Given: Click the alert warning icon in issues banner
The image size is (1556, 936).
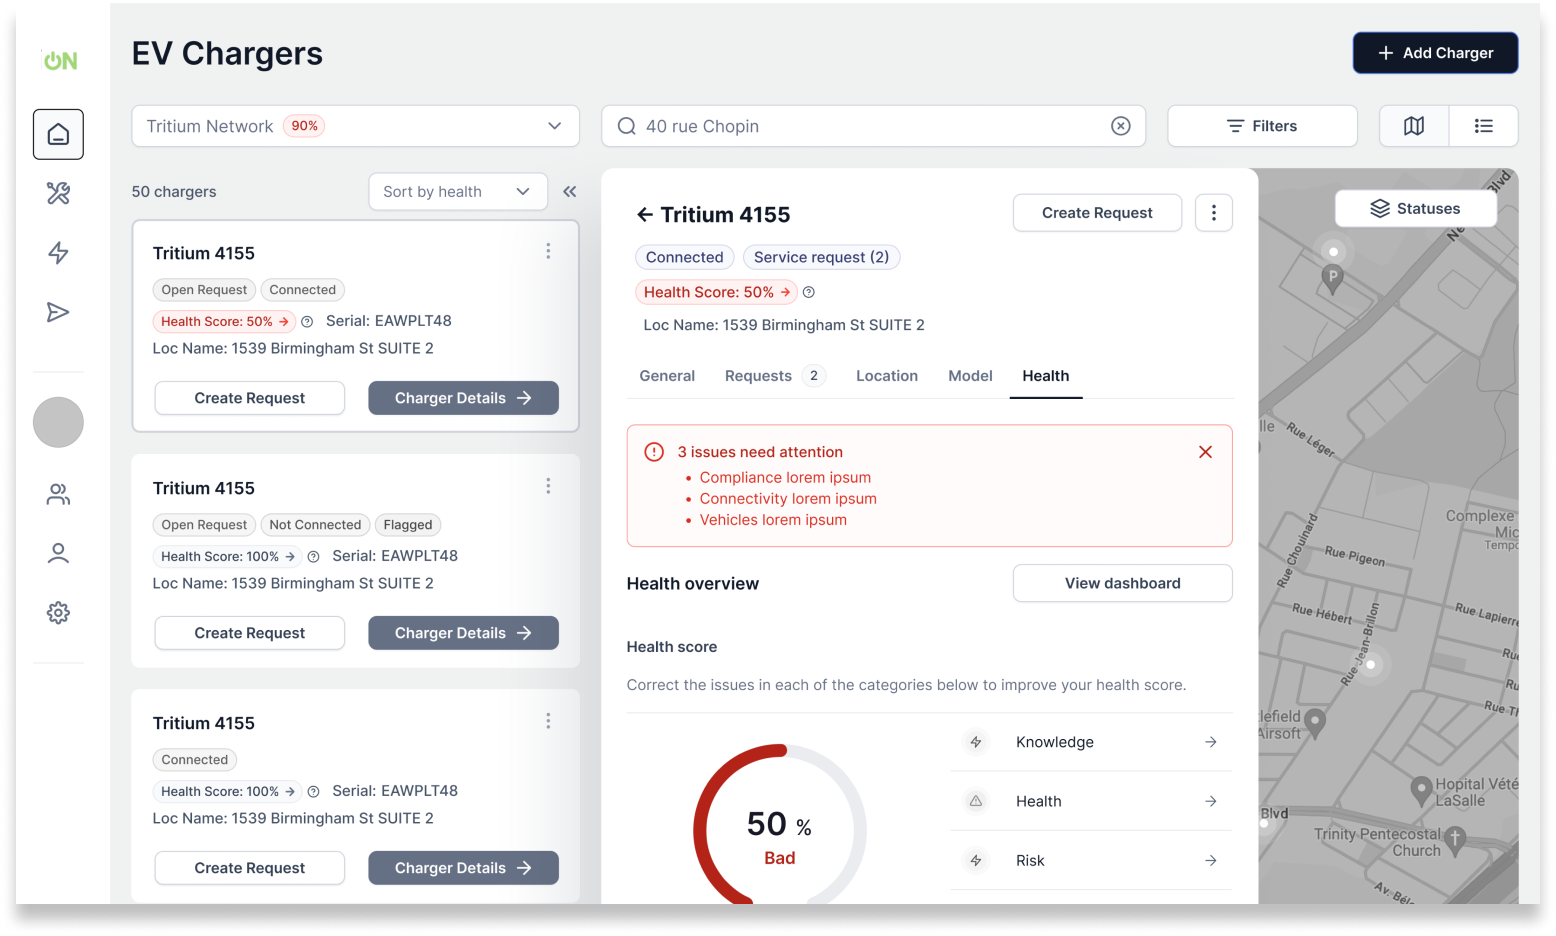Looking at the screenshot, I should point(654,452).
